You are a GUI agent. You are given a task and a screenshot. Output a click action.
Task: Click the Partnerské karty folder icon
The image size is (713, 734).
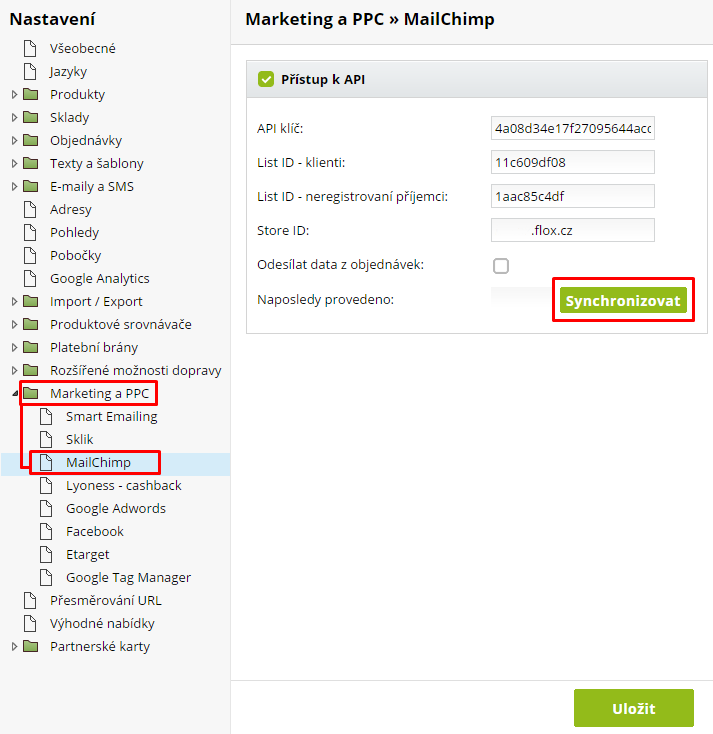click(x=31, y=647)
